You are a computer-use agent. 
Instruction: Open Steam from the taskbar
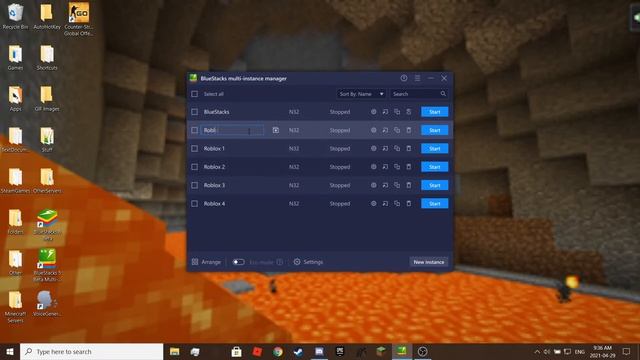pyautogui.click(x=298, y=351)
